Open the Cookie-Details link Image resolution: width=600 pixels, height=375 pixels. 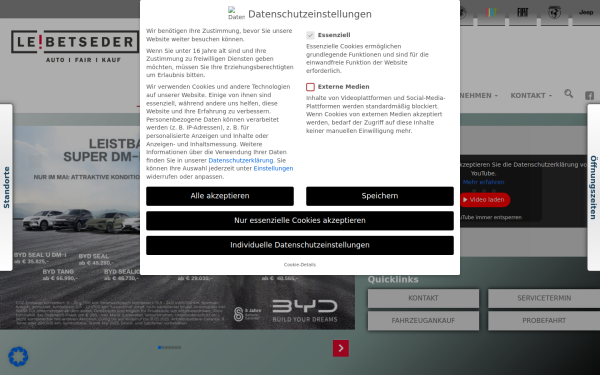click(x=300, y=264)
